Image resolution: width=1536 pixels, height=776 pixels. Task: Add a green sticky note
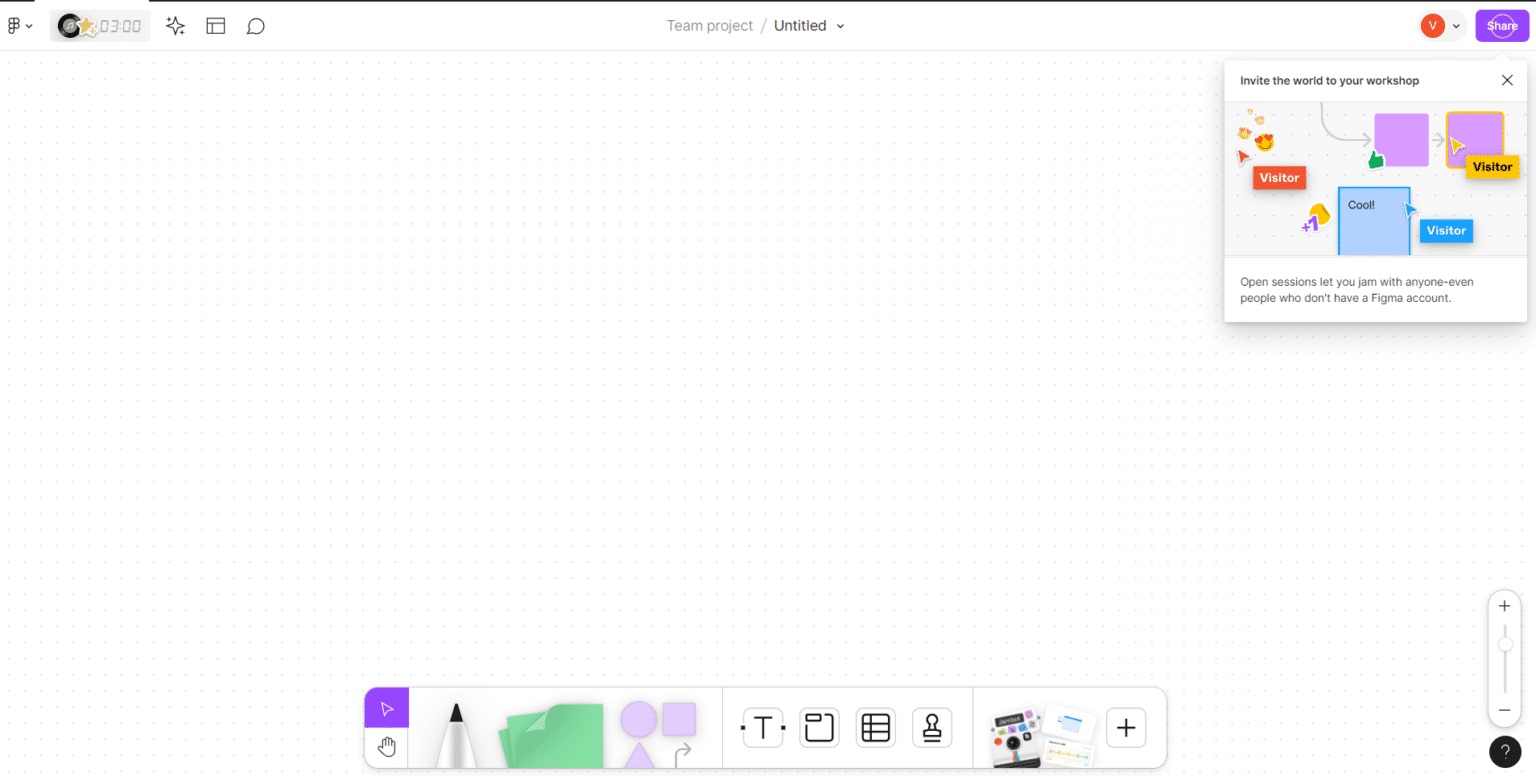click(x=553, y=735)
